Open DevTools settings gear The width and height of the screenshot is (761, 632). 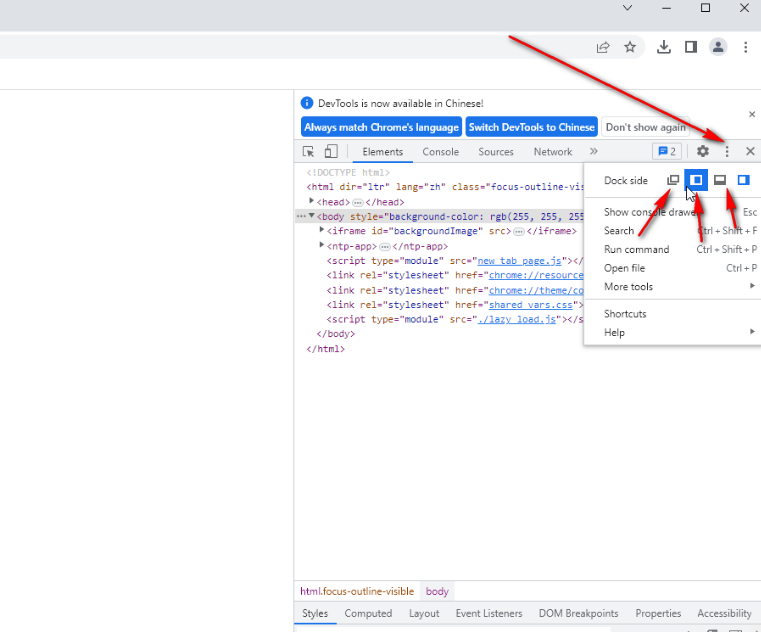[x=703, y=151]
